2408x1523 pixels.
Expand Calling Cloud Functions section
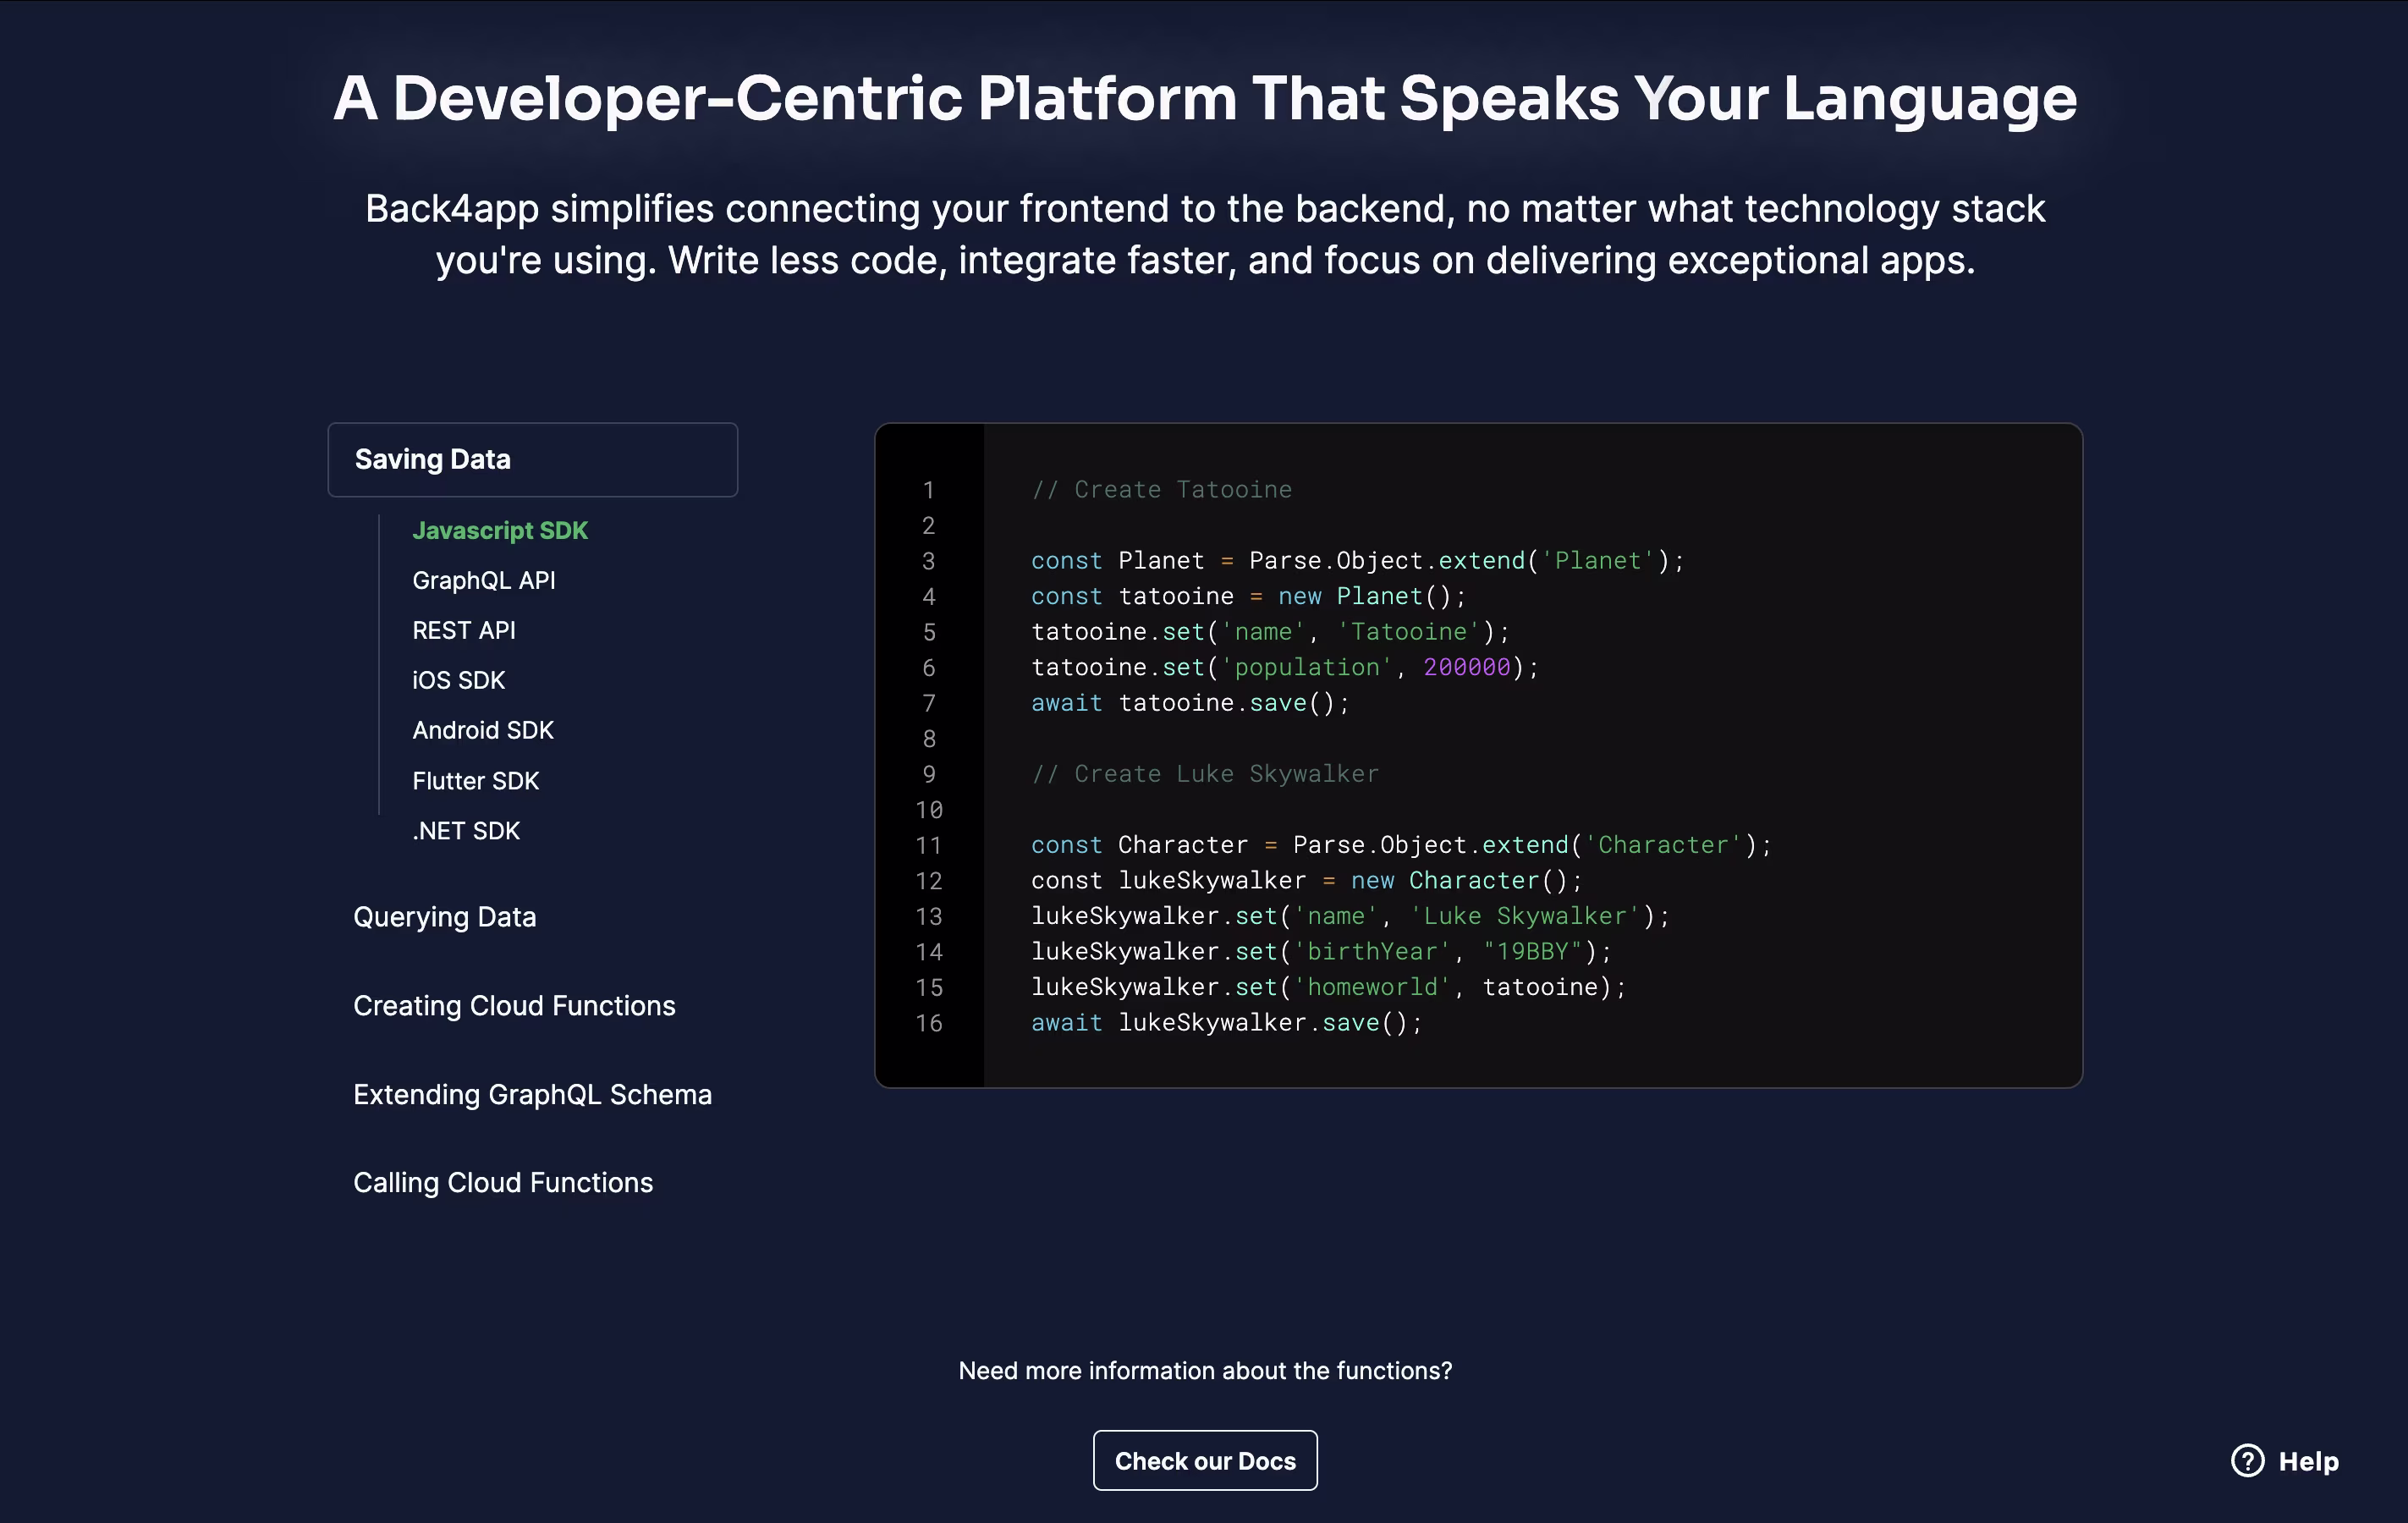pos(502,1182)
